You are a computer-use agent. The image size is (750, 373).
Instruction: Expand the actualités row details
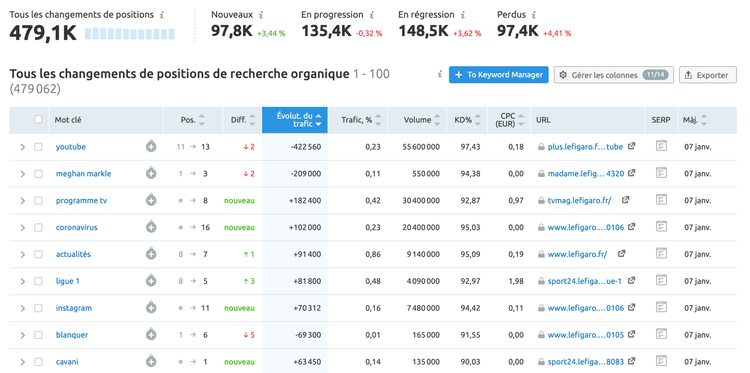pyautogui.click(x=22, y=254)
